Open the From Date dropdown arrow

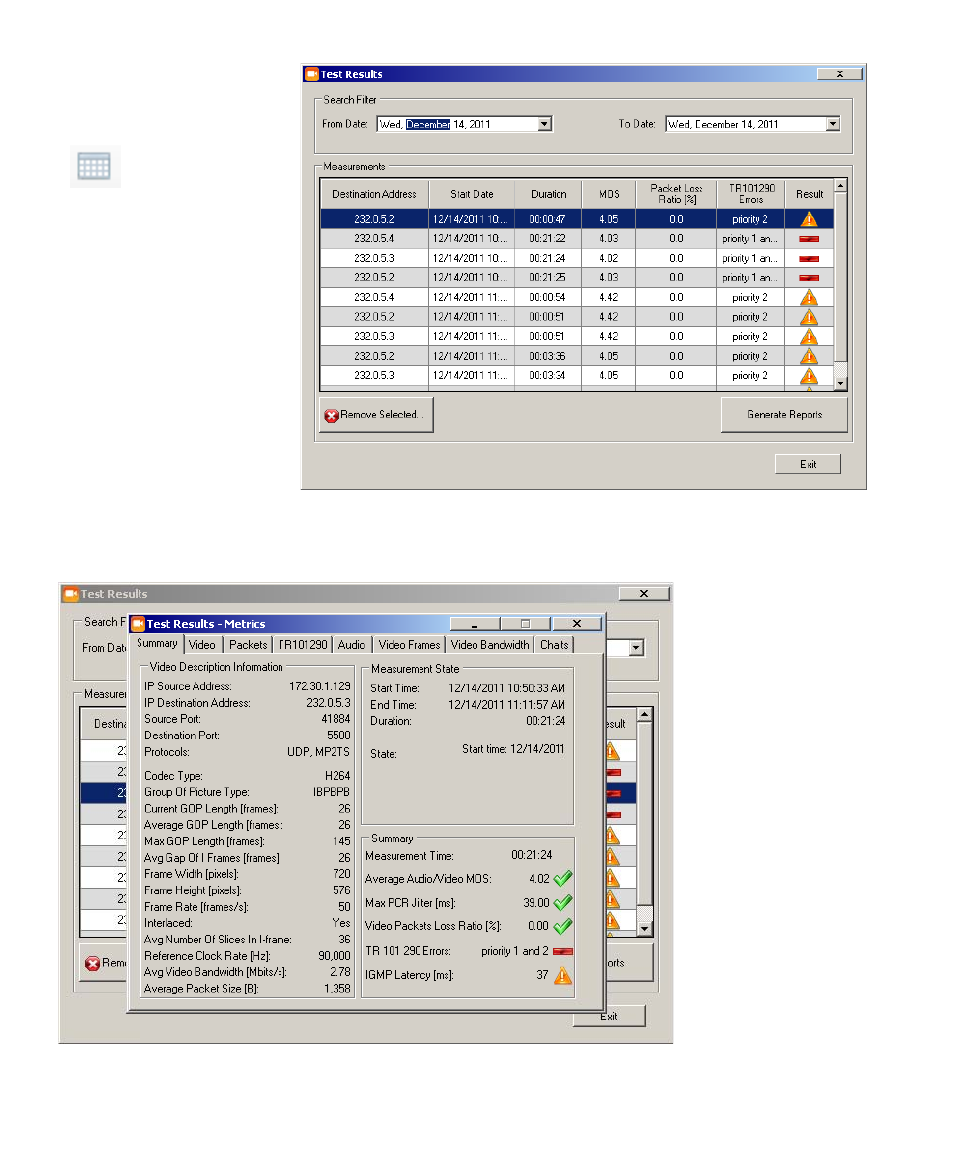(544, 124)
